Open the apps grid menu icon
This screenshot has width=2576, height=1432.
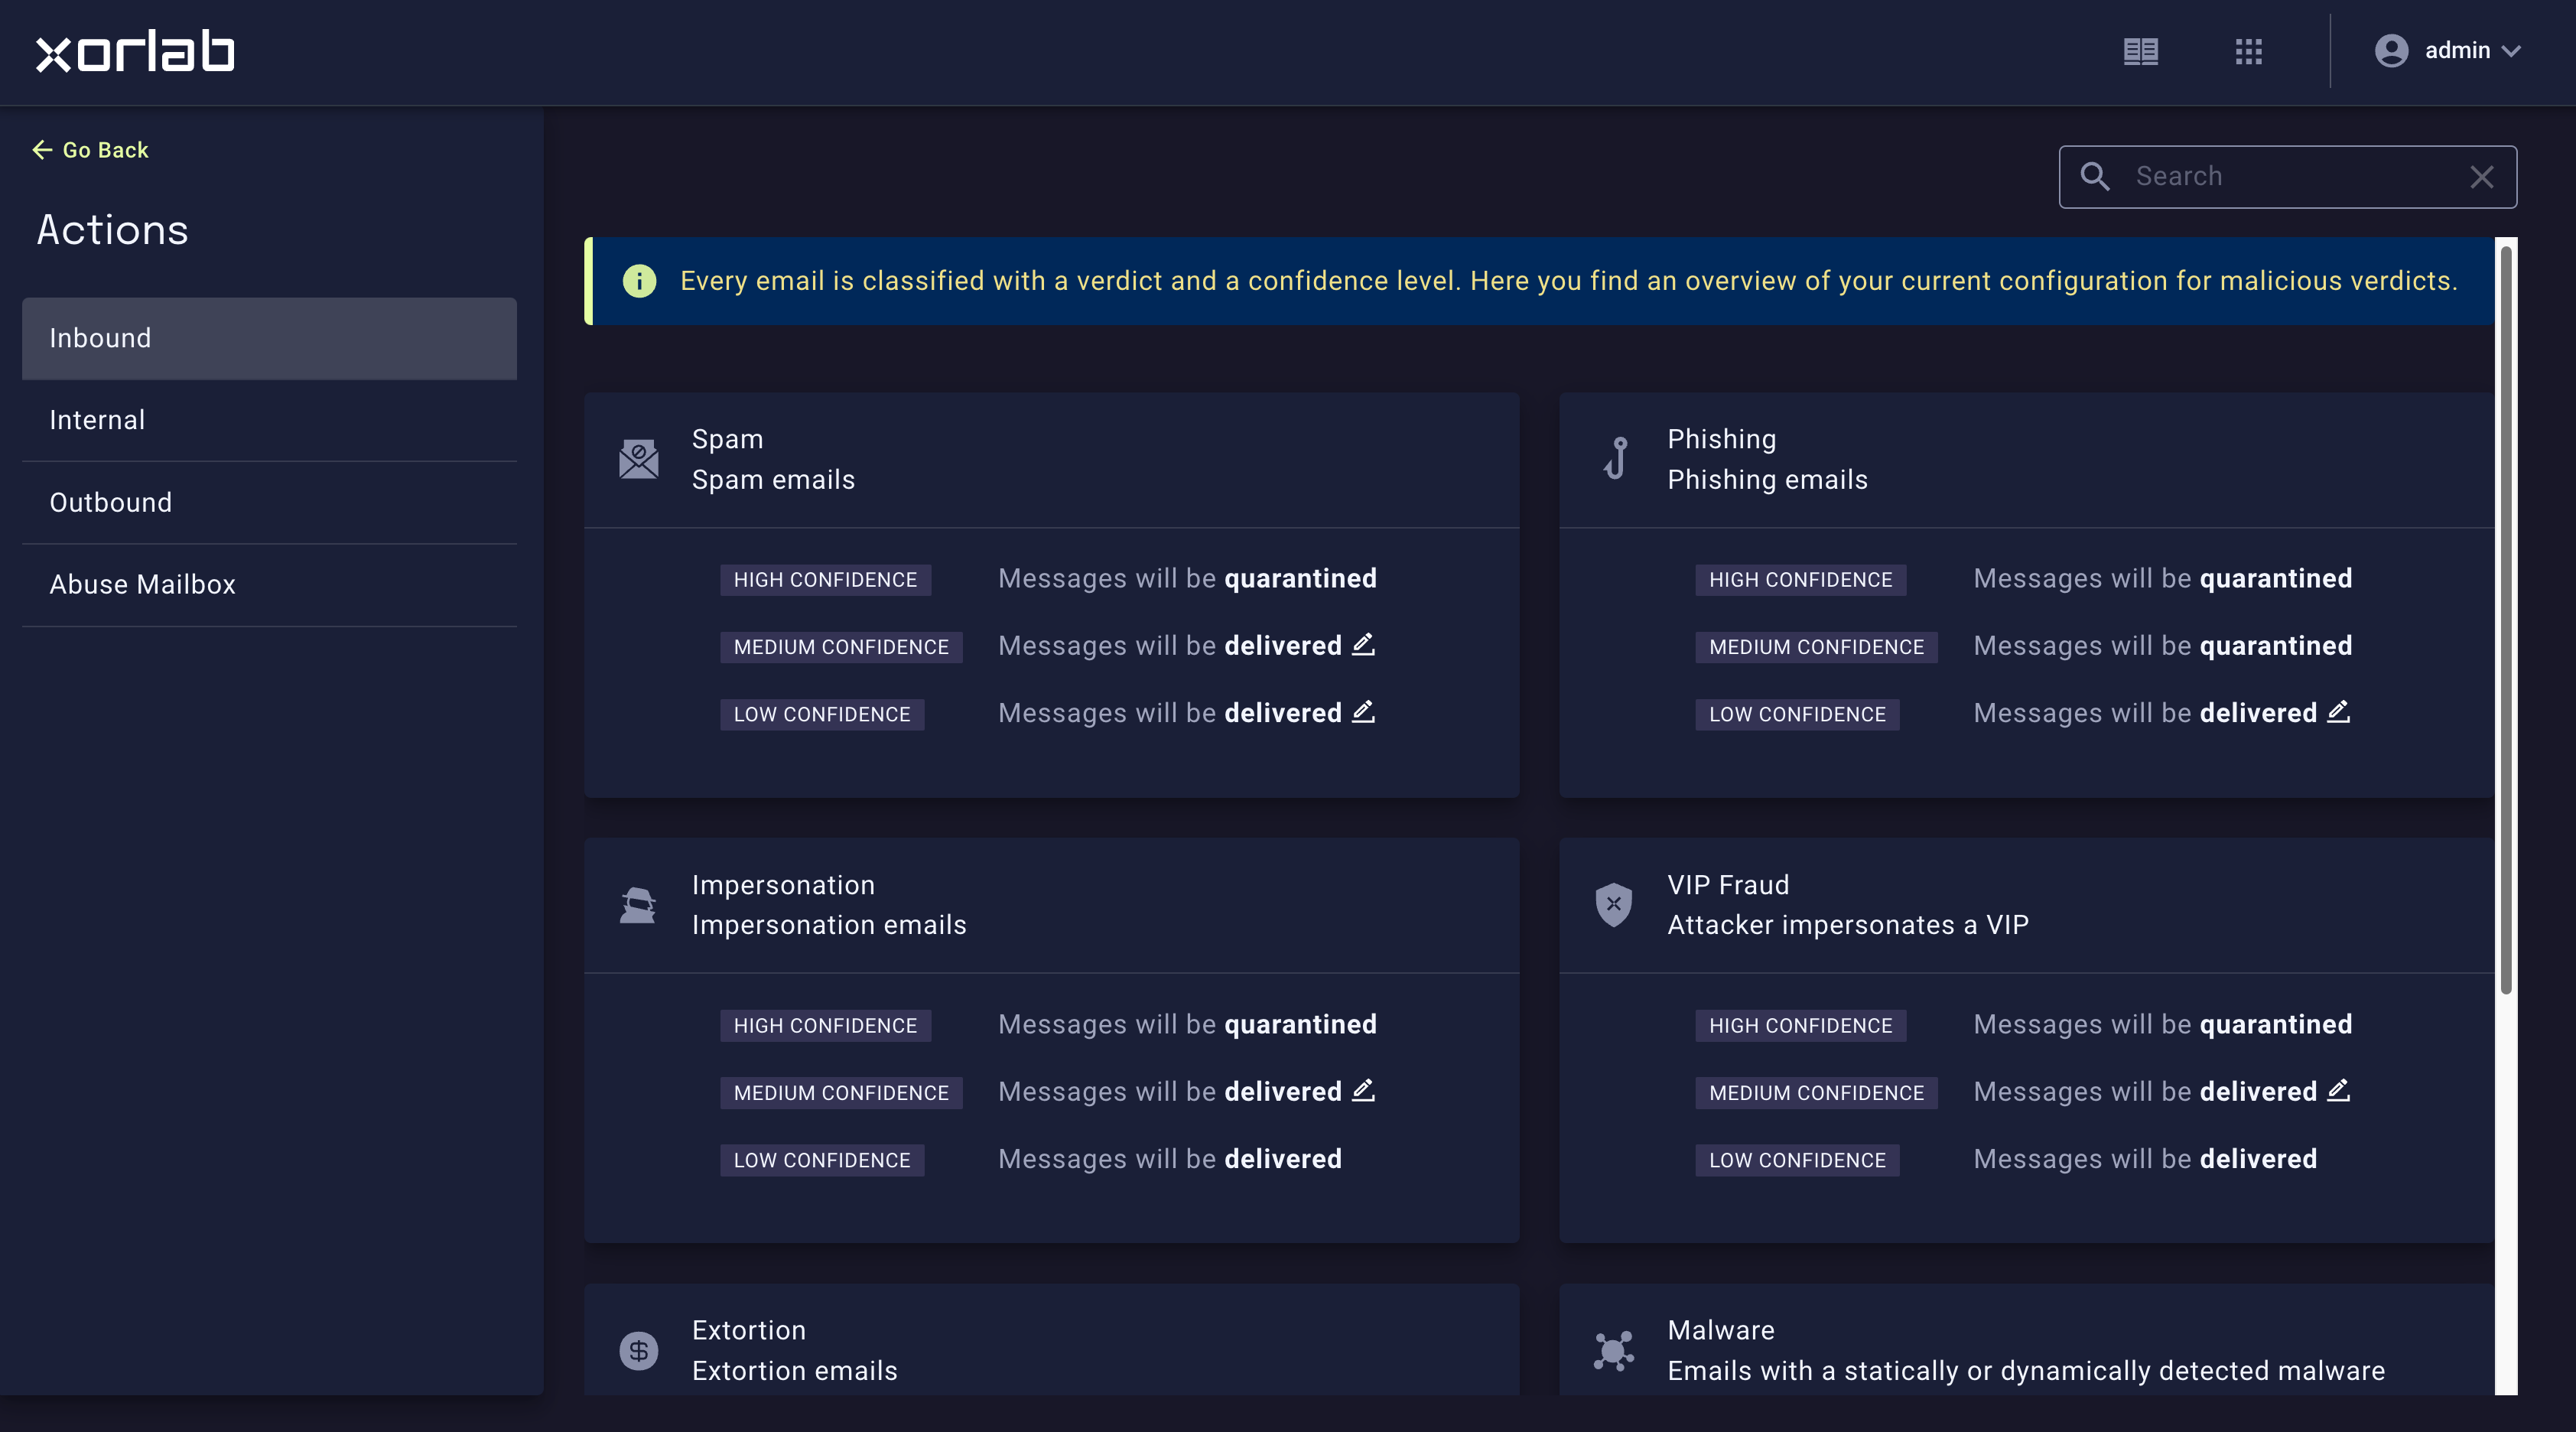(2248, 51)
